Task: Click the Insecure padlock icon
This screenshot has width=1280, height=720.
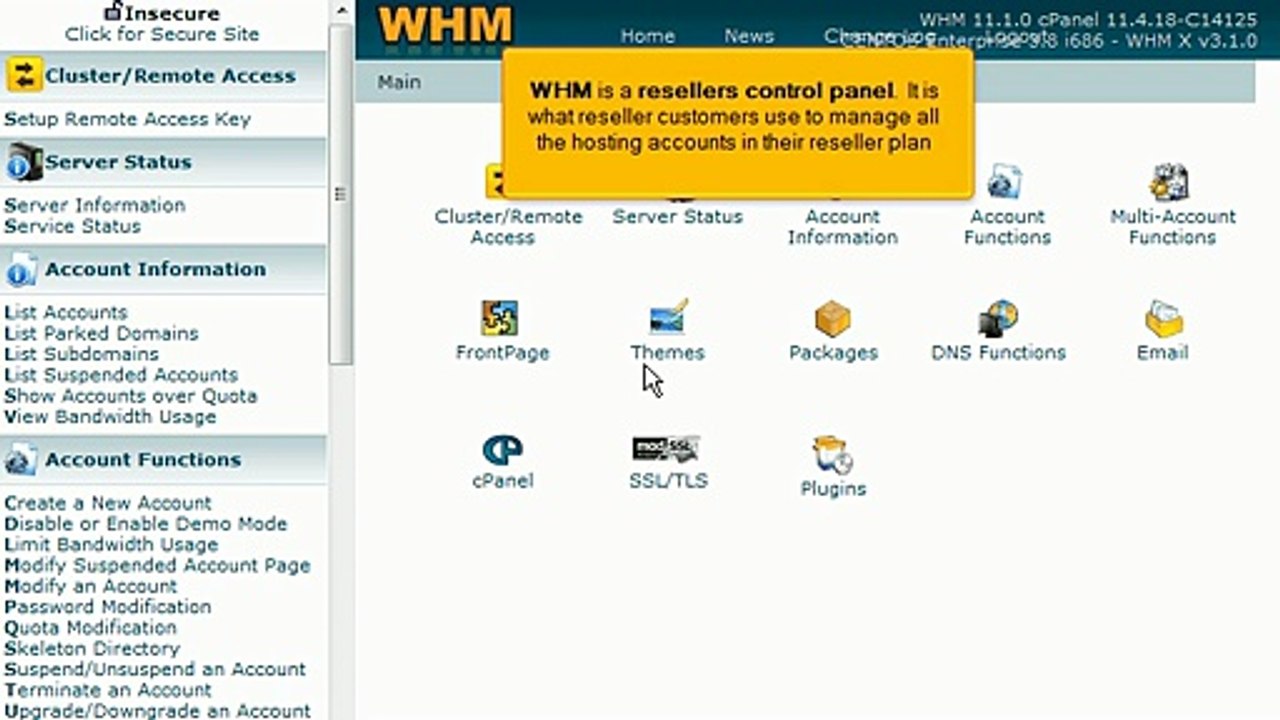Action: [x=114, y=11]
